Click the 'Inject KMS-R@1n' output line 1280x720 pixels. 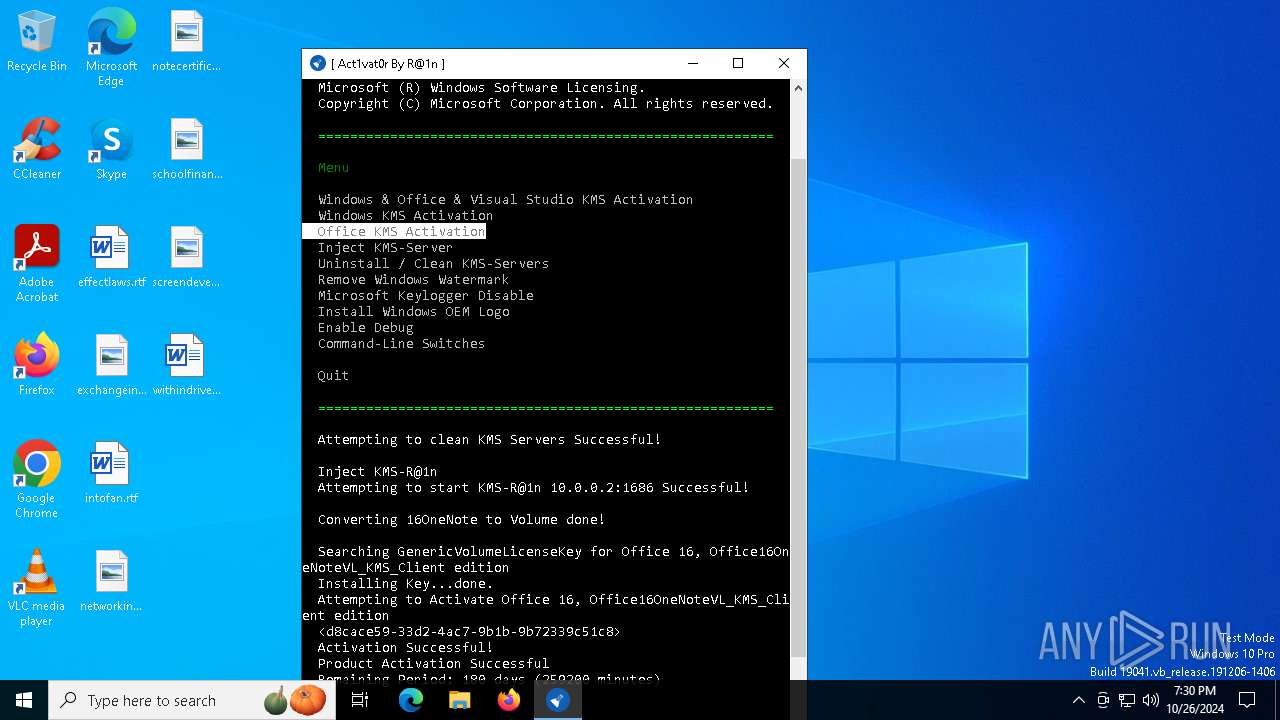[377, 471]
